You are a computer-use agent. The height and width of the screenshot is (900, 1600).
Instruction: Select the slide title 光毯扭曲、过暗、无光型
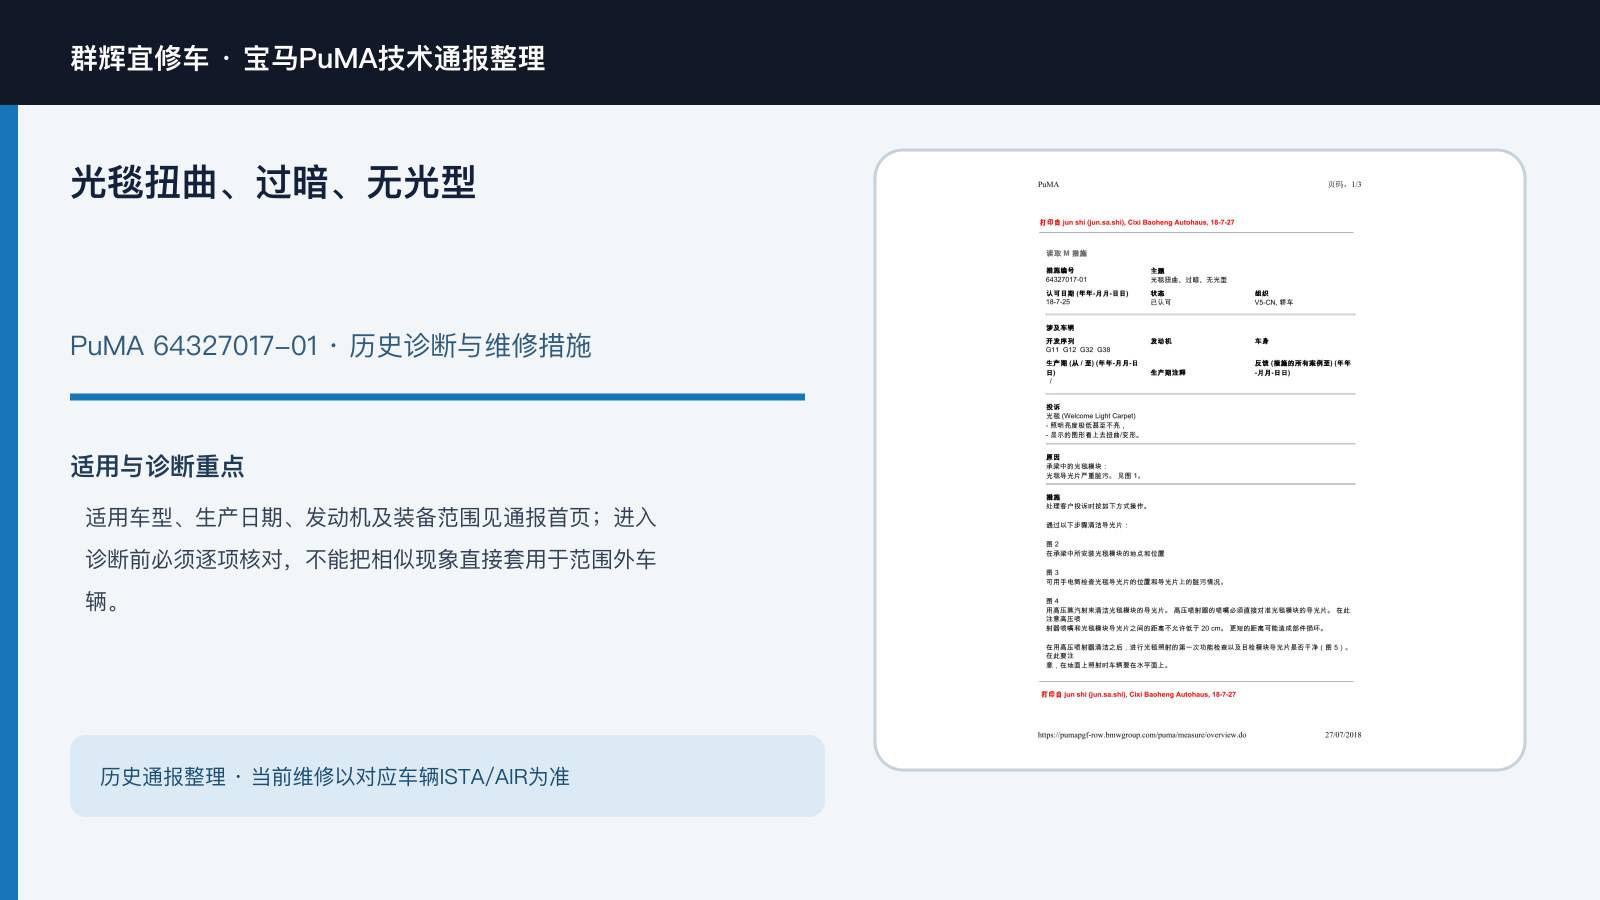(272, 182)
